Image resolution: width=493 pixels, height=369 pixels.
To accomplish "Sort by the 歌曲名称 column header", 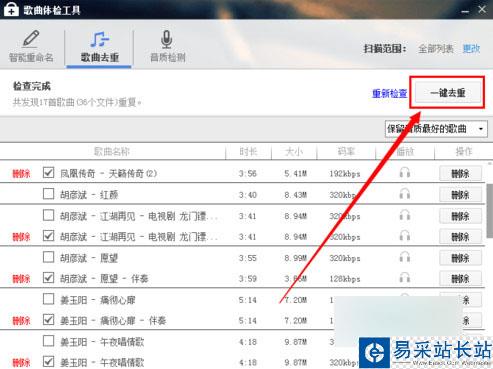I will 112,152.
